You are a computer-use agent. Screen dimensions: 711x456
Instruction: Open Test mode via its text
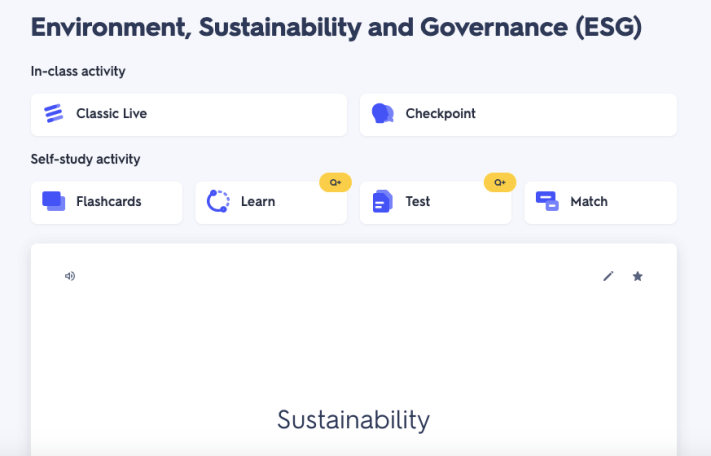pyautogui.click(x=418, y=202)
